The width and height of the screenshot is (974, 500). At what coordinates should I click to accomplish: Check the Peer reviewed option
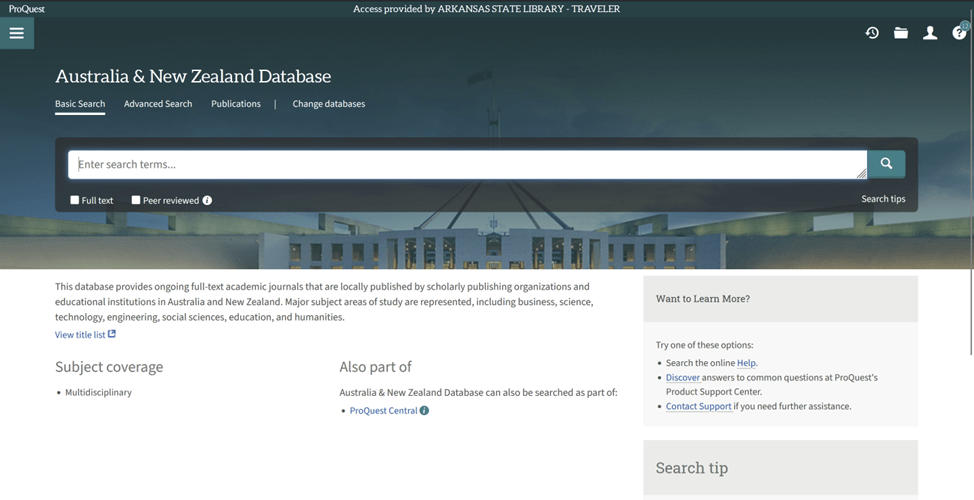136,200
